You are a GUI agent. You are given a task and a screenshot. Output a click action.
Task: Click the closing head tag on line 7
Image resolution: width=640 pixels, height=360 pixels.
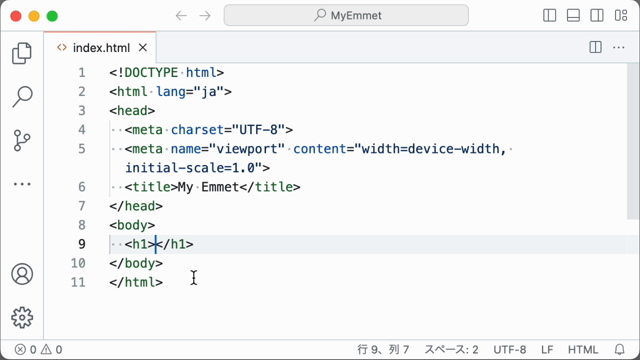(136, 206)
